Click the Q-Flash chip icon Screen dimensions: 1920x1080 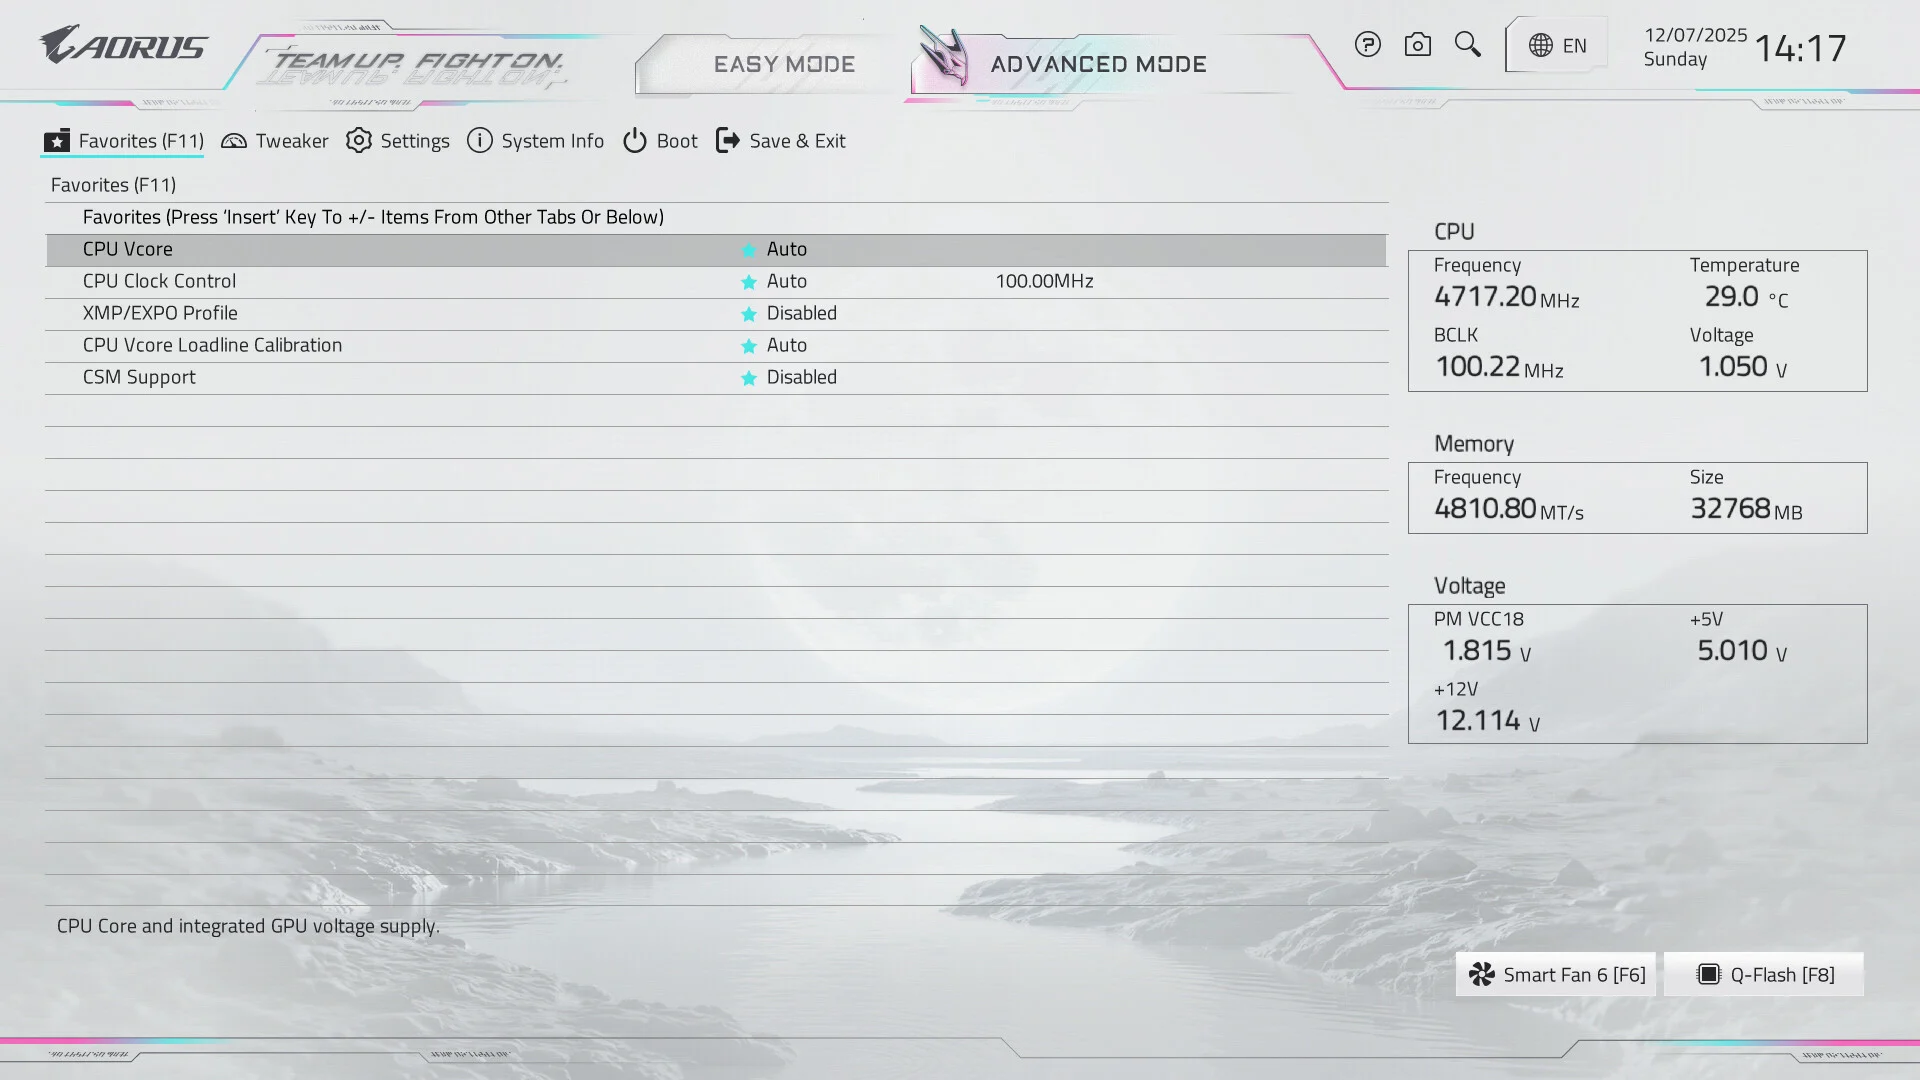(1708, 975)
